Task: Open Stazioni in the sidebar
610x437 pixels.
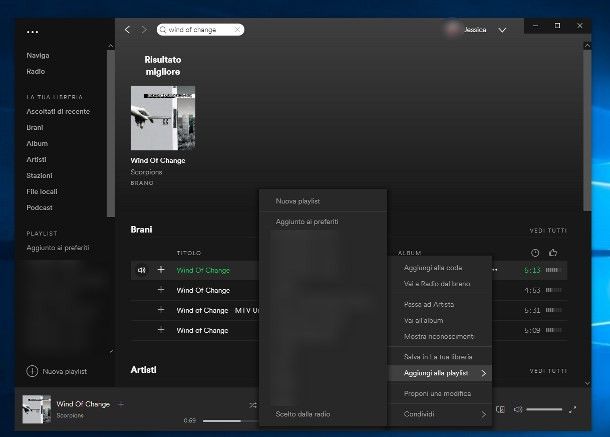Action: point(39,176)
